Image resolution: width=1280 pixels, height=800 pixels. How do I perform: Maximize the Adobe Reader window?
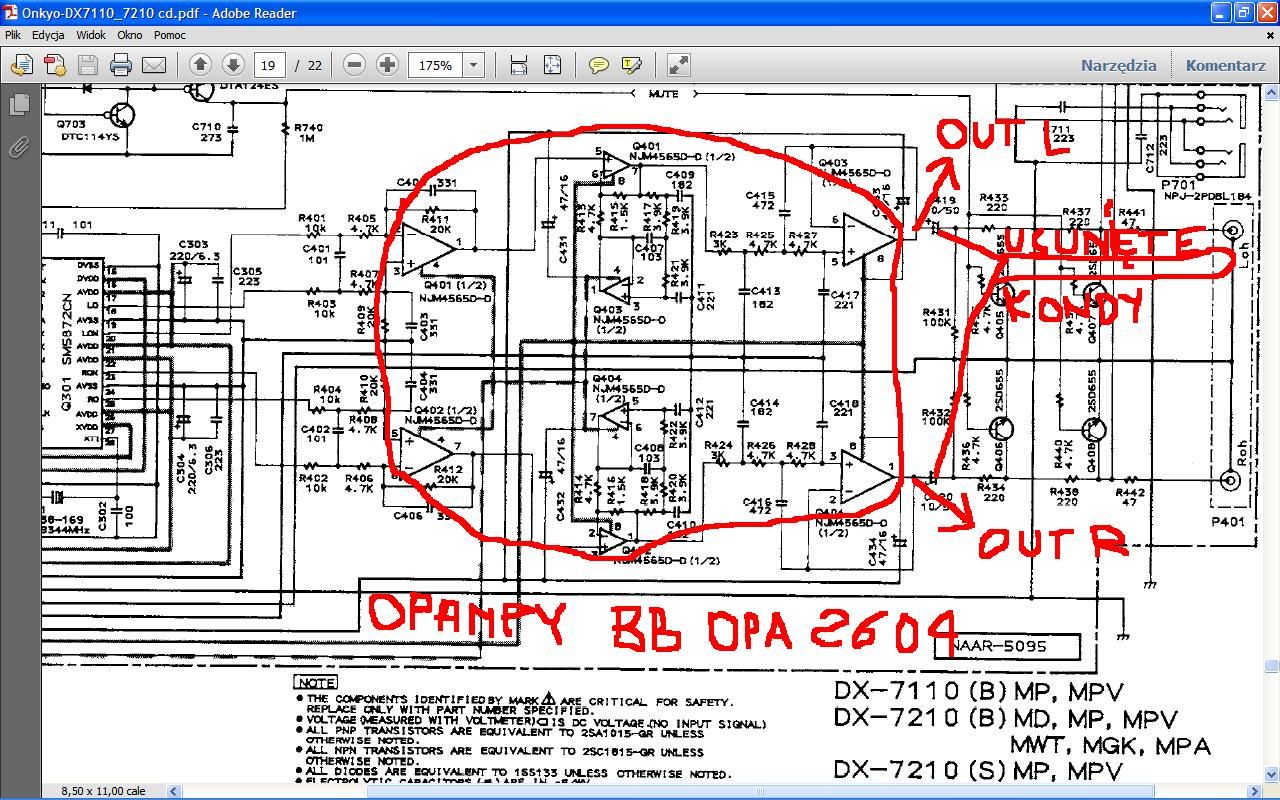[1243, 12]
